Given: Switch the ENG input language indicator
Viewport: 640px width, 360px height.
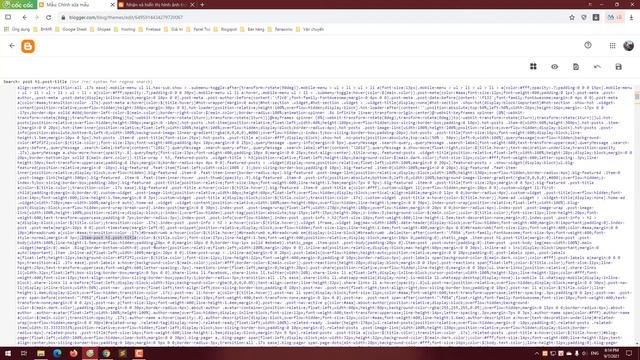Looking at the screenshot, I should pos(594,353).
